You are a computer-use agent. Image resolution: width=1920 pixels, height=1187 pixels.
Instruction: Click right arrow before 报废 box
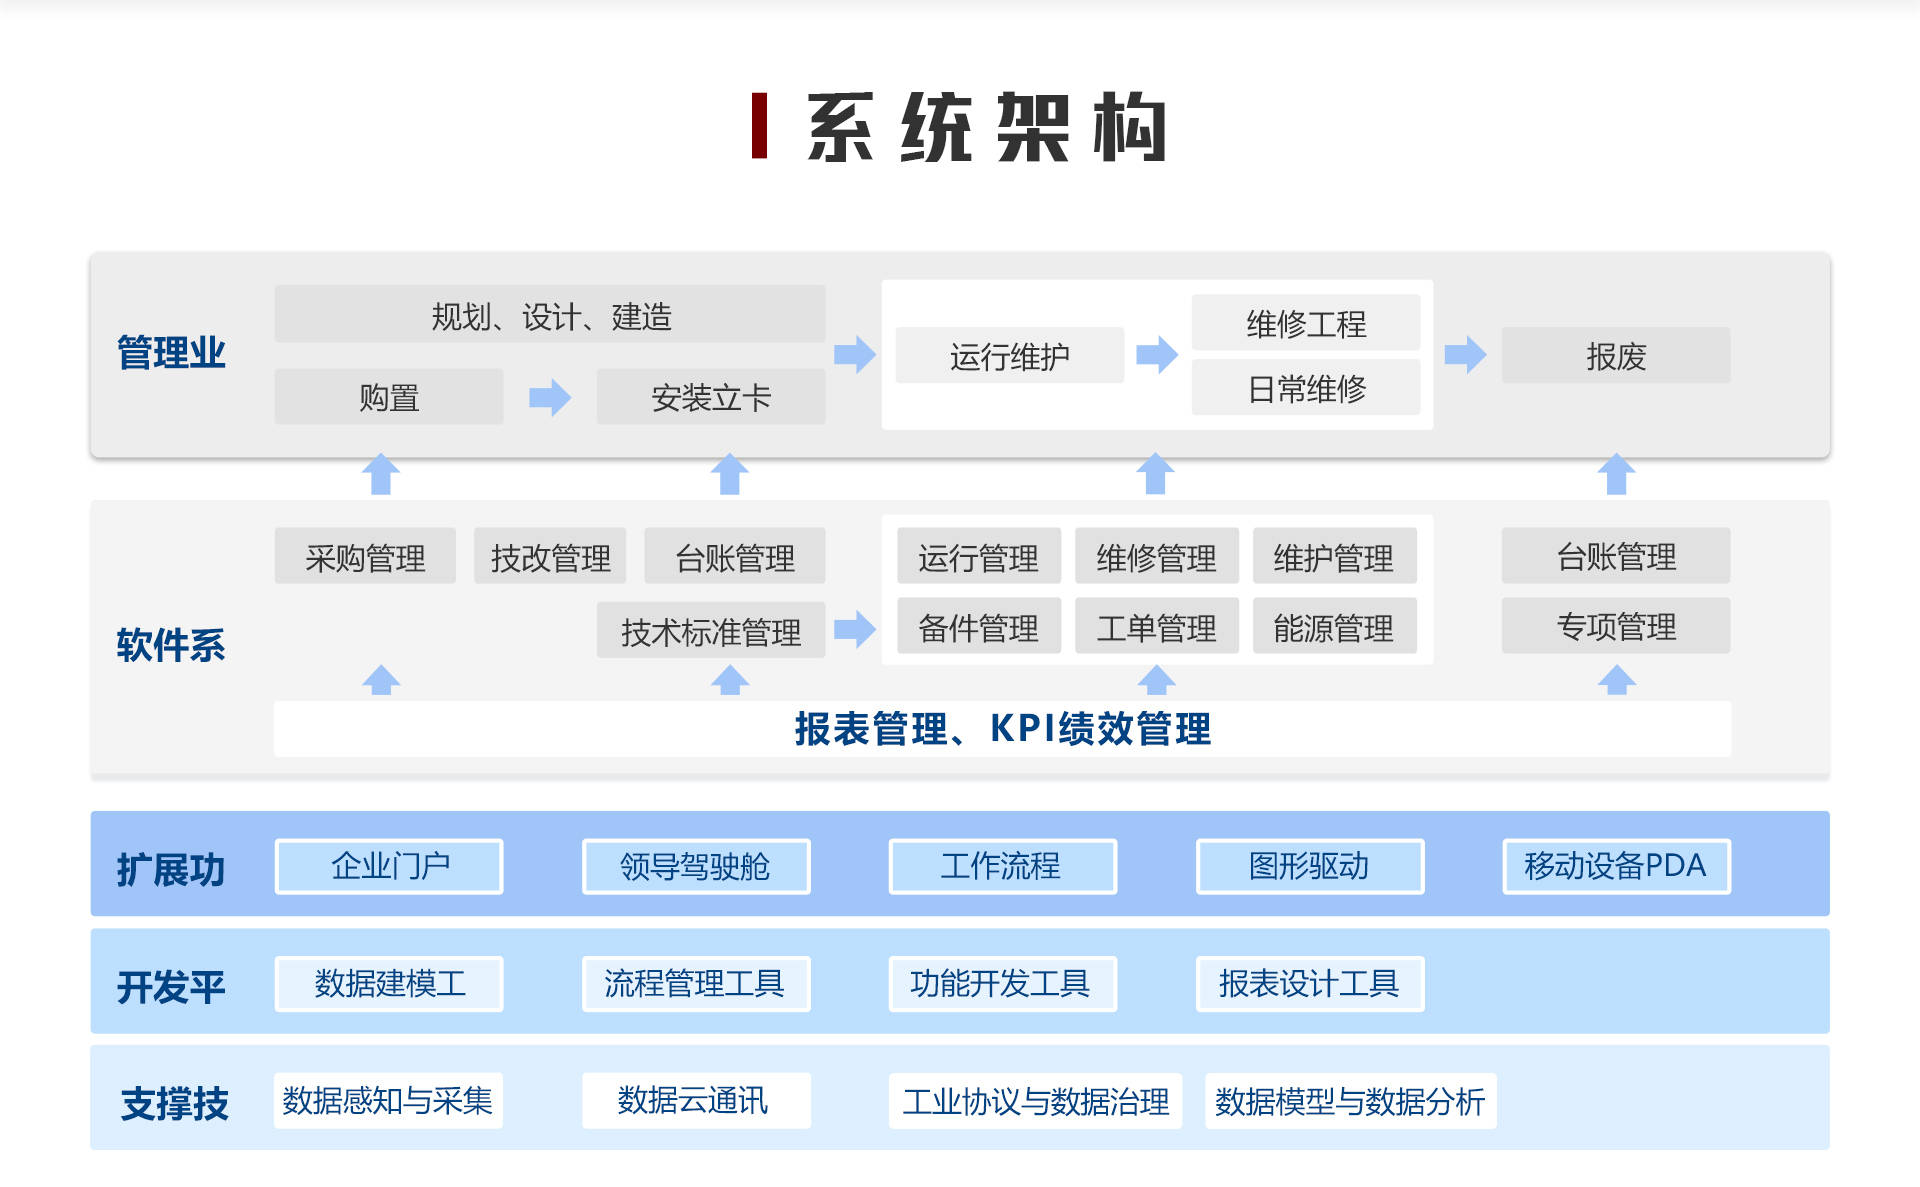(1466, 354)
